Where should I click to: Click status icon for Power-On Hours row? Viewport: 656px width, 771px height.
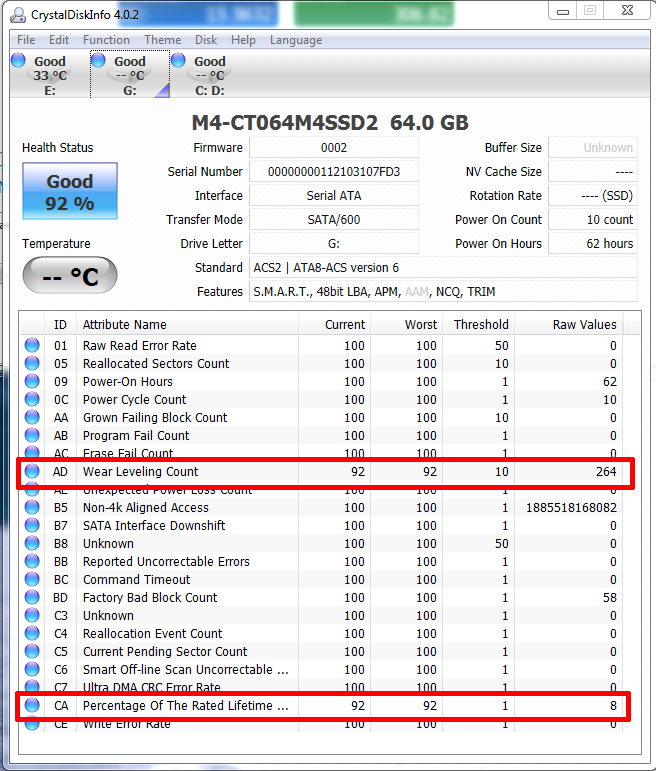(x=32, y=381)
